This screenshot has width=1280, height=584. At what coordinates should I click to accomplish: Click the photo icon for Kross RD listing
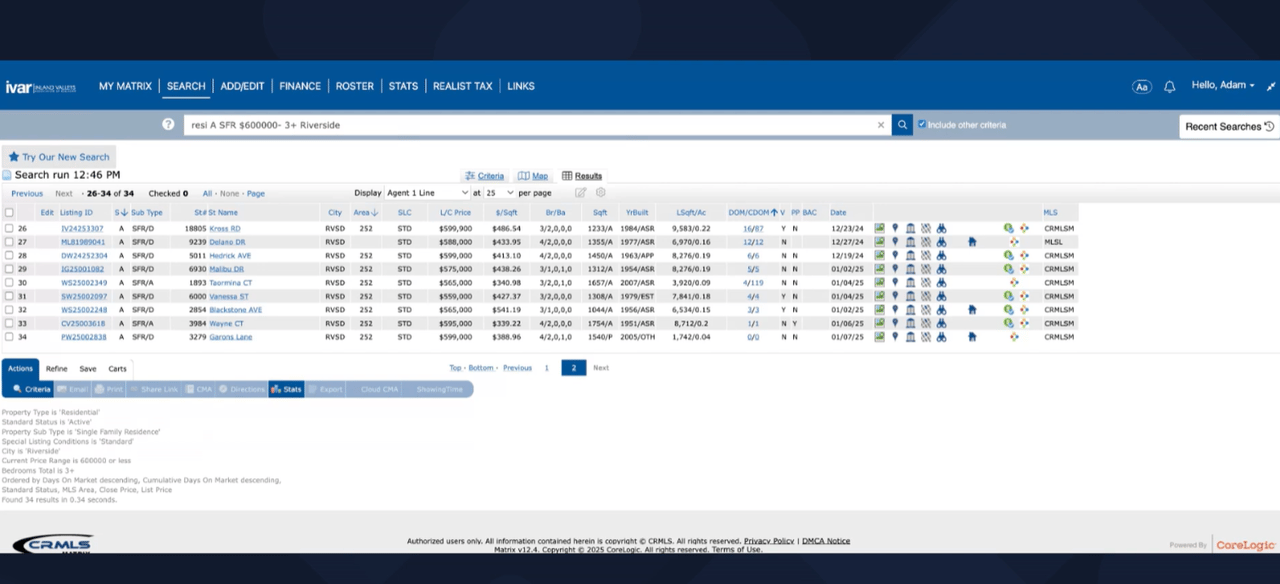pos(880,229)
